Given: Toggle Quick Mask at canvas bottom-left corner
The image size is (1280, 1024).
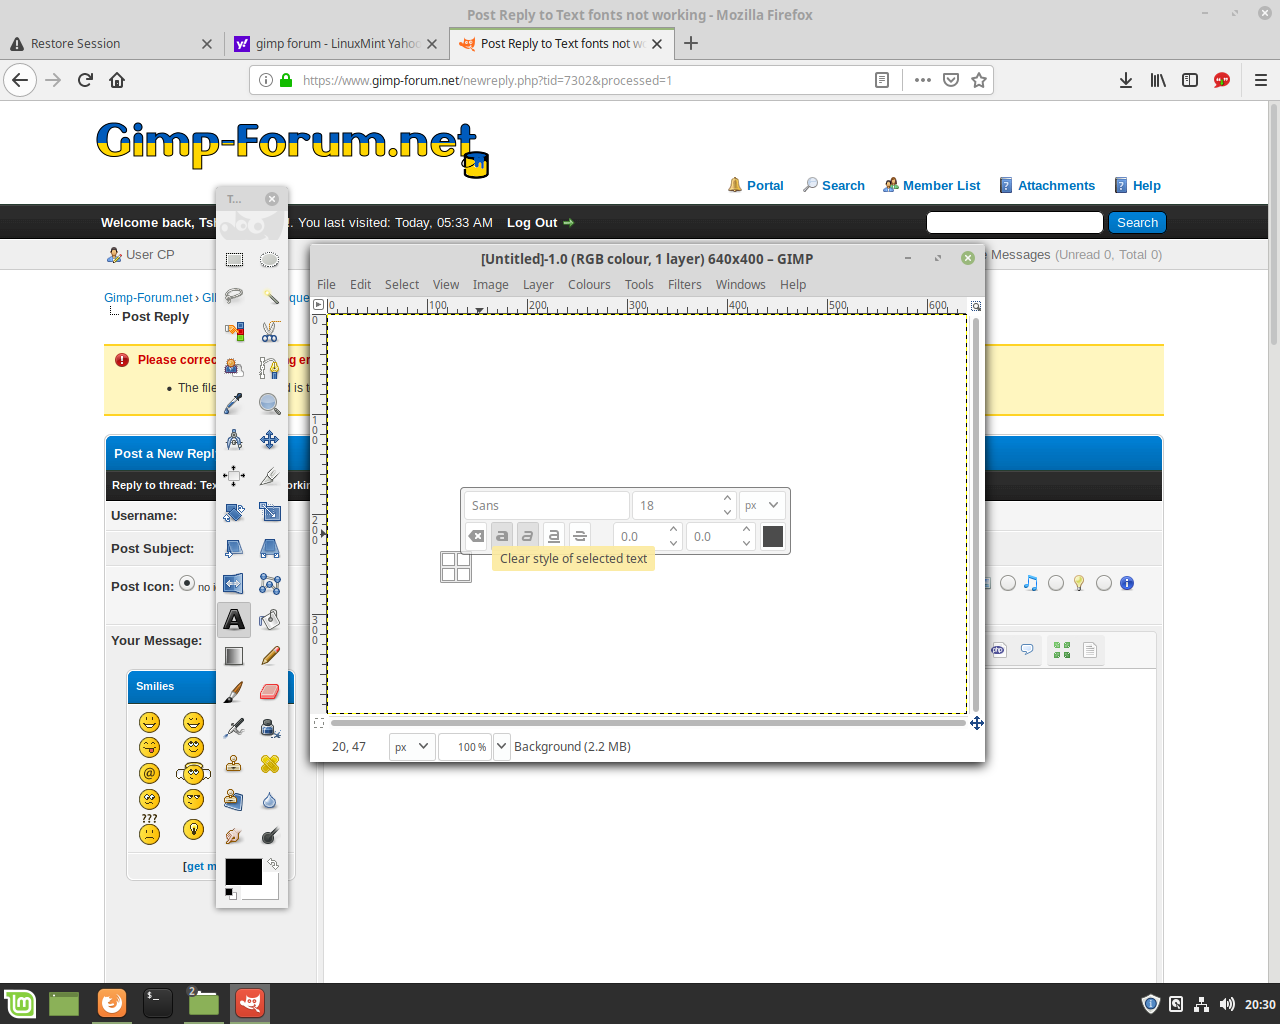Looking at the screenshot, I should 319,722.
